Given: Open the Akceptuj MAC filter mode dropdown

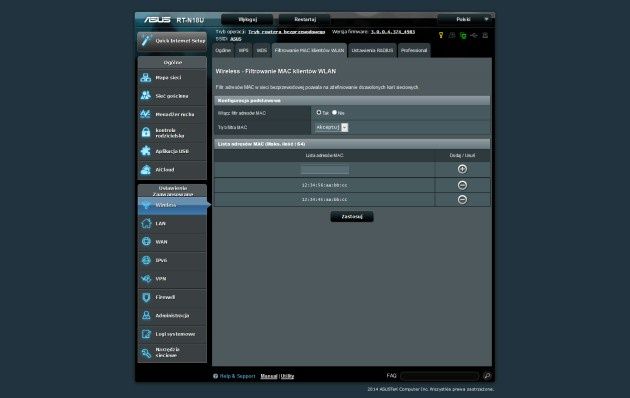Looking at the screenshot, I should pos(331,127).
